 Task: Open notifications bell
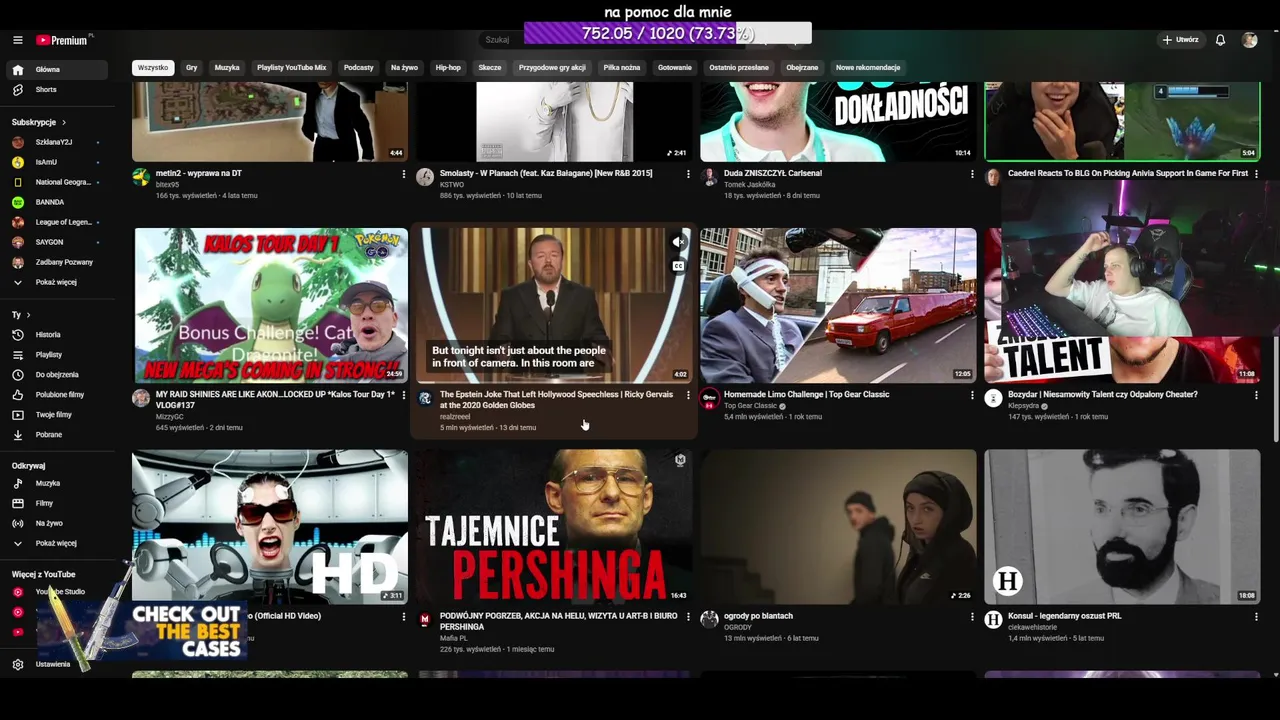(1220, 40)
